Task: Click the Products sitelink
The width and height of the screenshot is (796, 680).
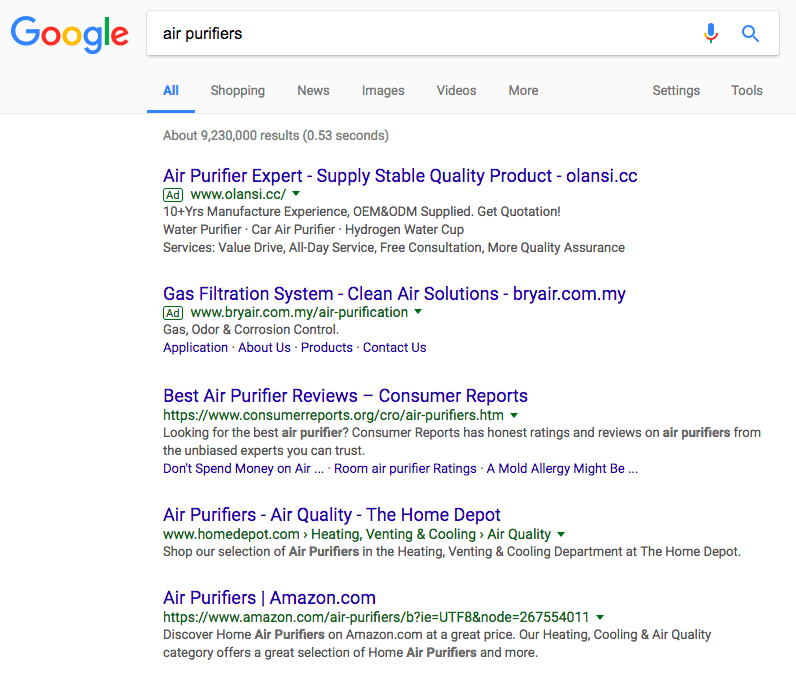Action: click(x=326, y=347)
